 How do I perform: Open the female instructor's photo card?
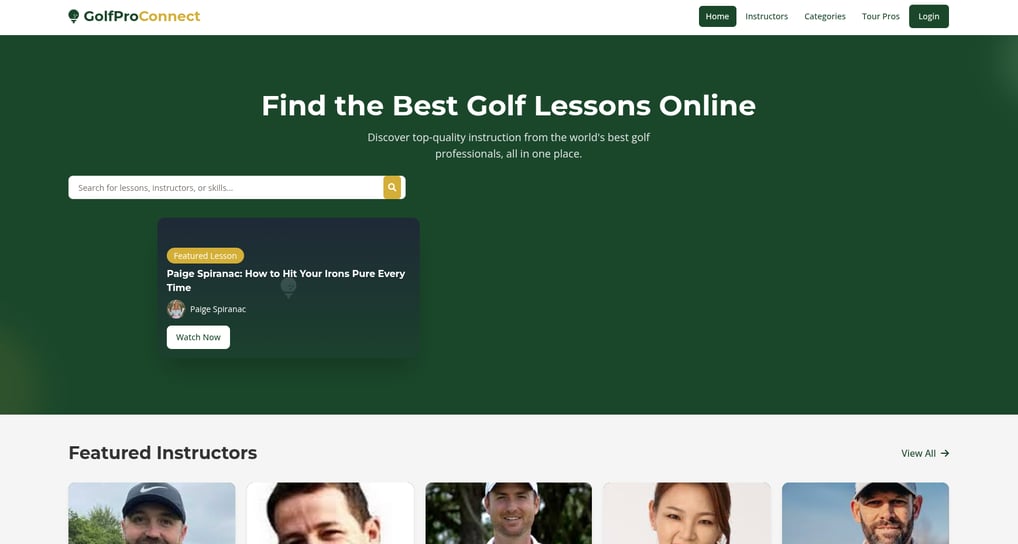[x=687, y=513]
